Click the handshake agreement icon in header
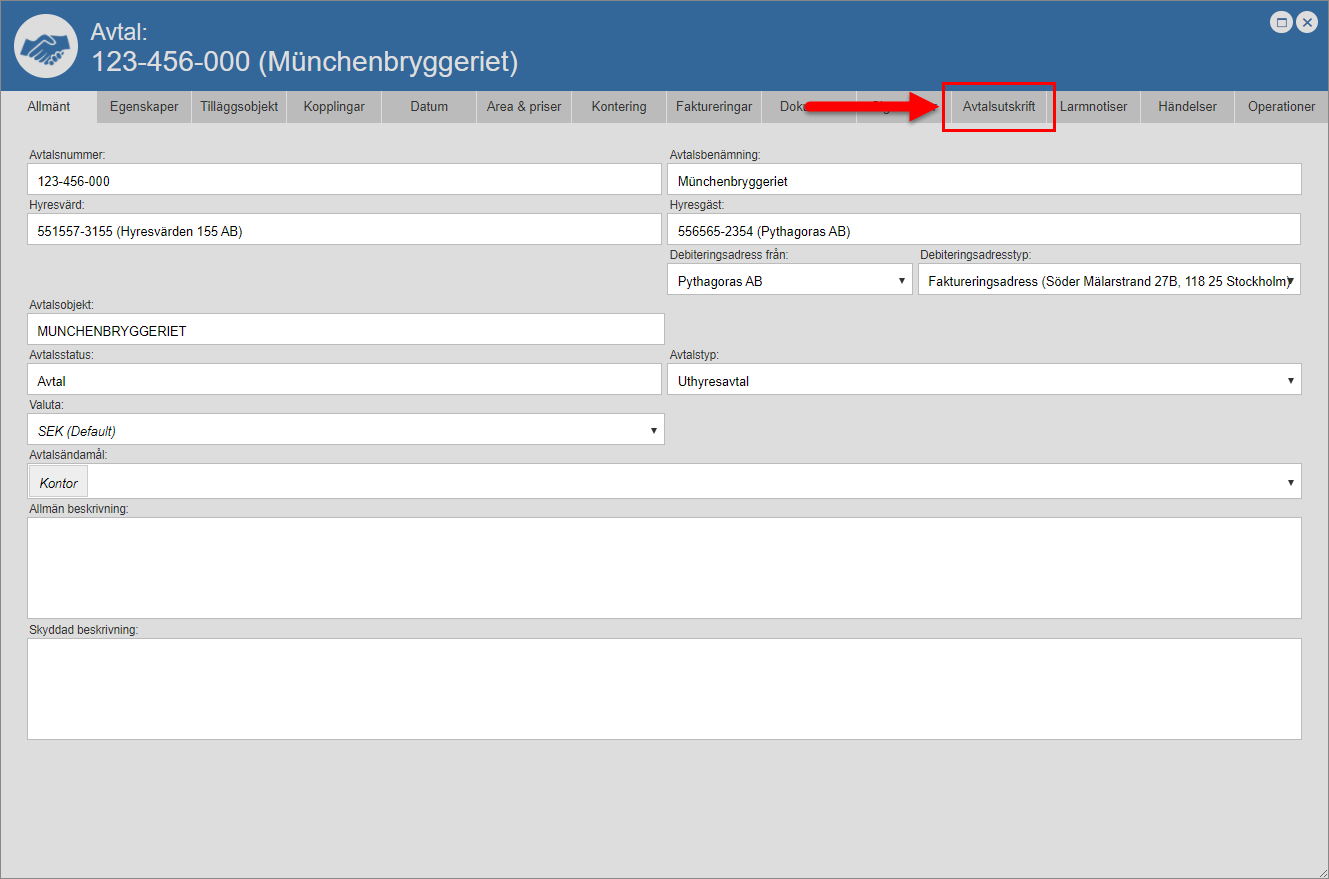 pyautogui.click(x=46, y=47)
